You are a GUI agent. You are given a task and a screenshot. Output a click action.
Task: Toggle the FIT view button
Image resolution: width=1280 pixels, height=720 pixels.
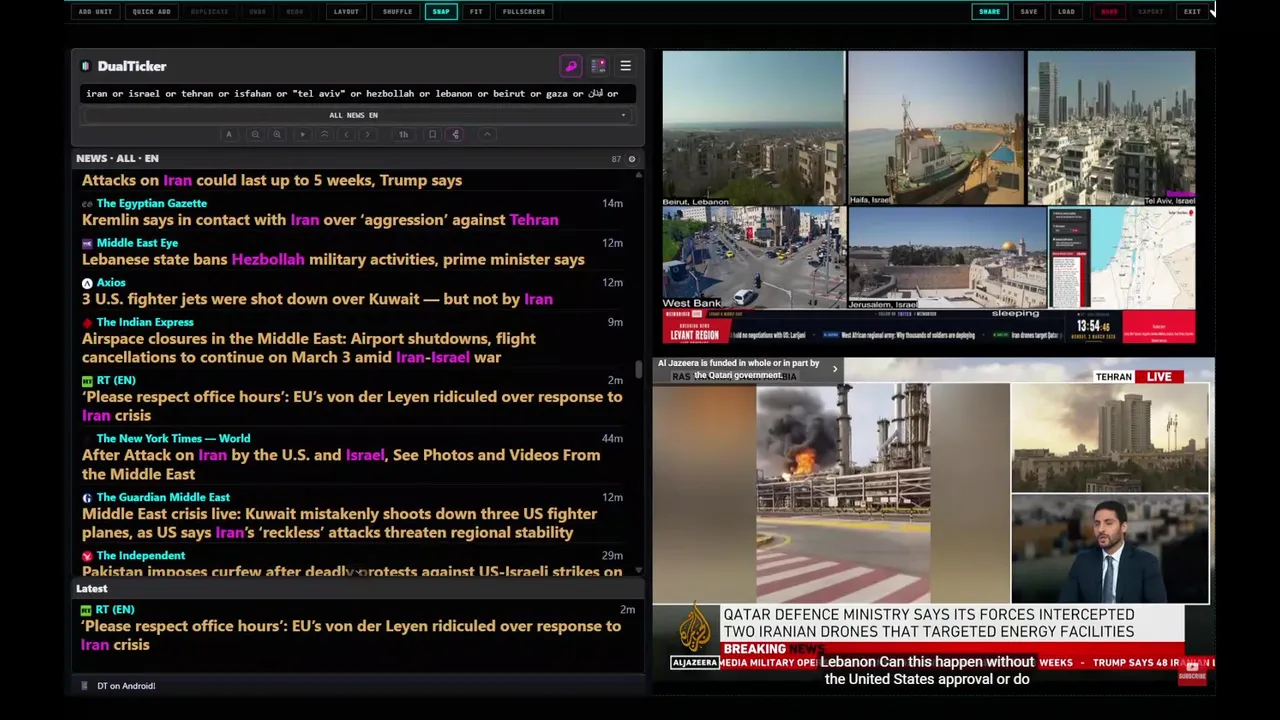pyautogui.click(x=476, y=12)
